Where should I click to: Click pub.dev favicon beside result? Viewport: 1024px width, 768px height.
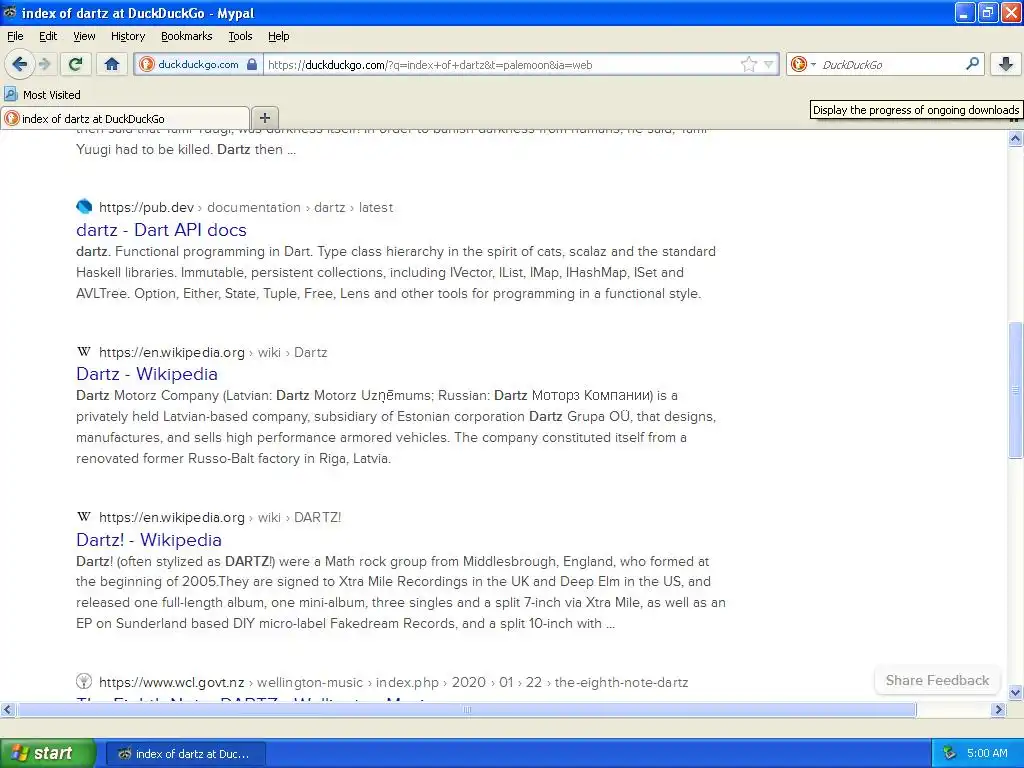[x=84, y=207]
